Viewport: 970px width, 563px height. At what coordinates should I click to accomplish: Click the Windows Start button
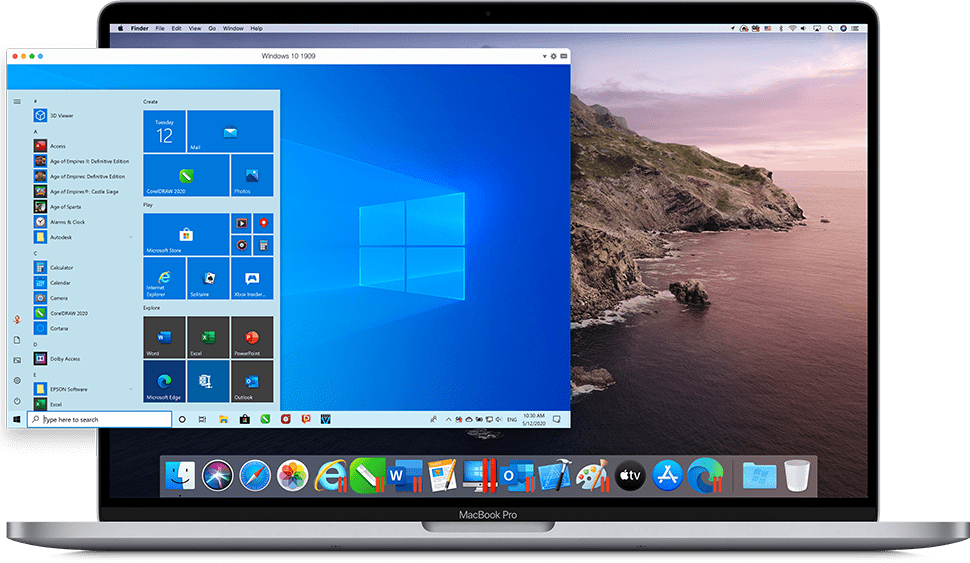[x=17, y=419]
